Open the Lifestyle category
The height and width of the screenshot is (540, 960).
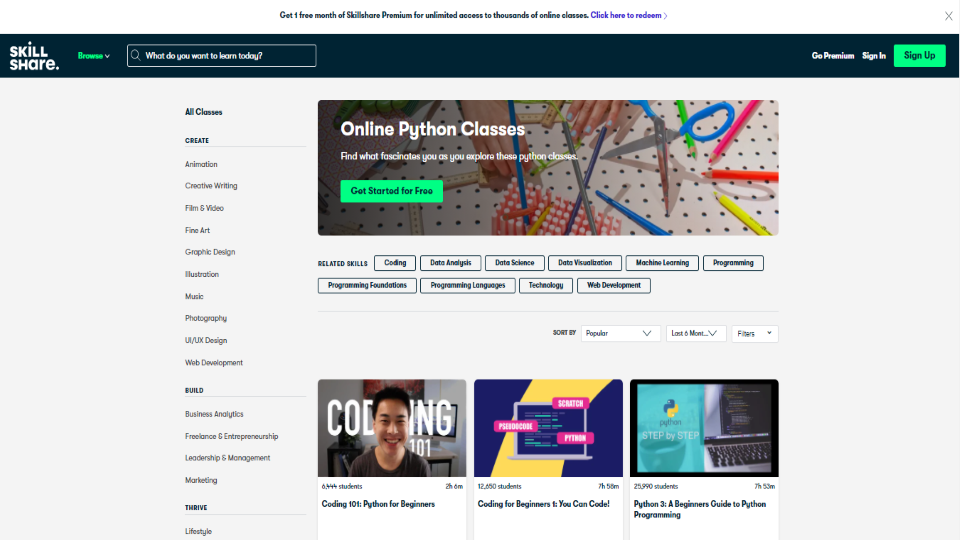point(198,531)
